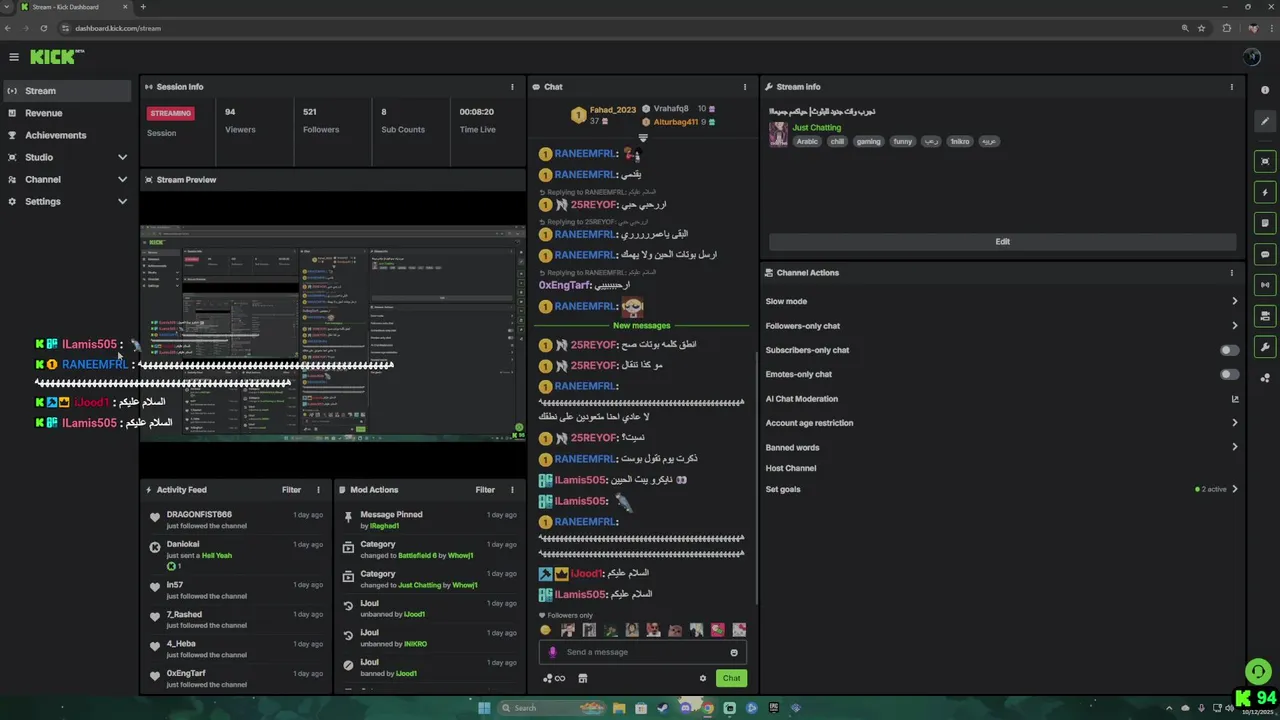The height and width of the screenshot is (720, 1280).
Task: Click the Kick logo
Action: pyautogui.click(x=56, y=57)
